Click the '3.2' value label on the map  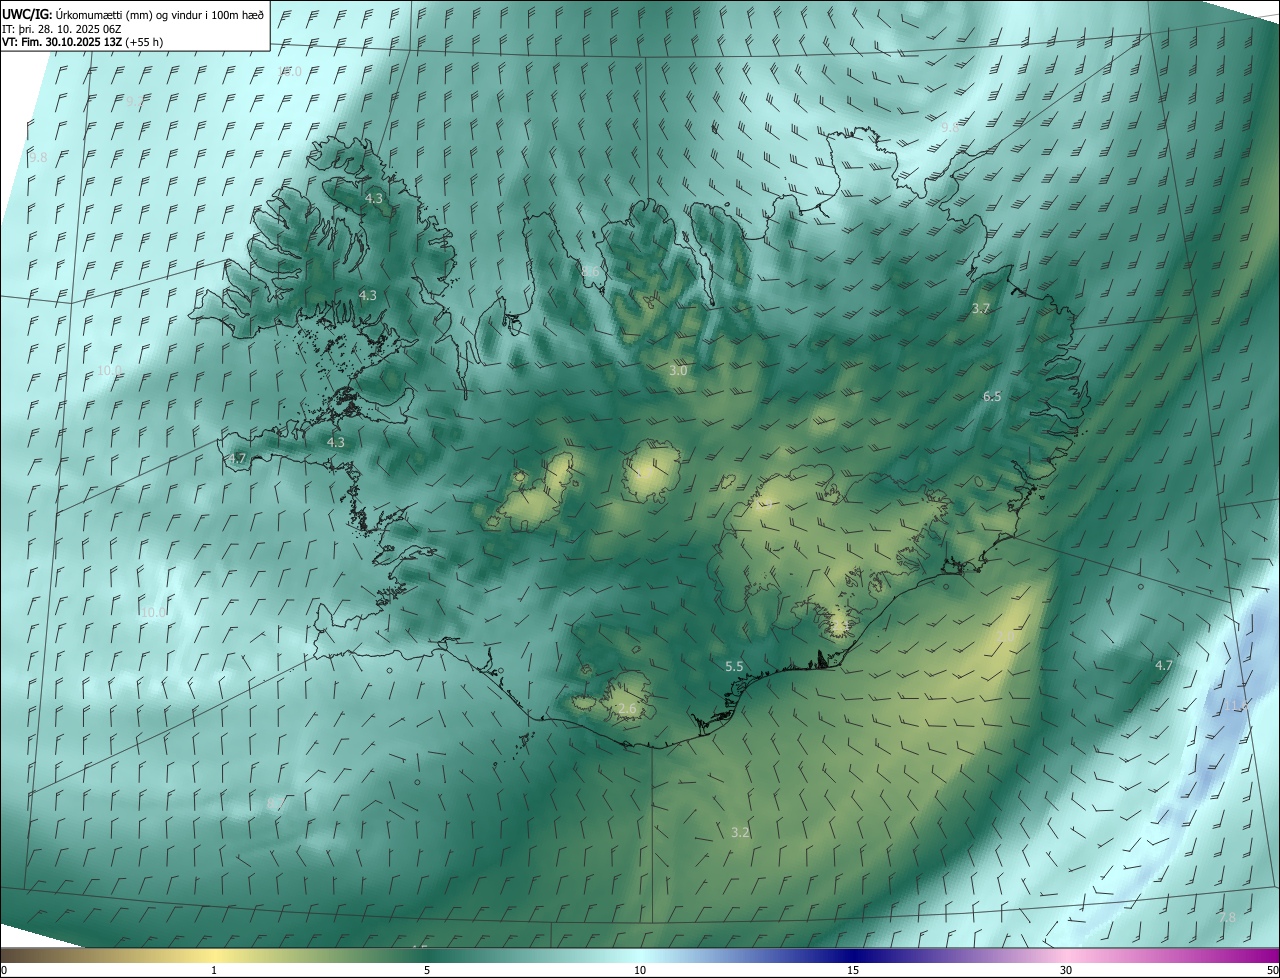pos(740,832)
